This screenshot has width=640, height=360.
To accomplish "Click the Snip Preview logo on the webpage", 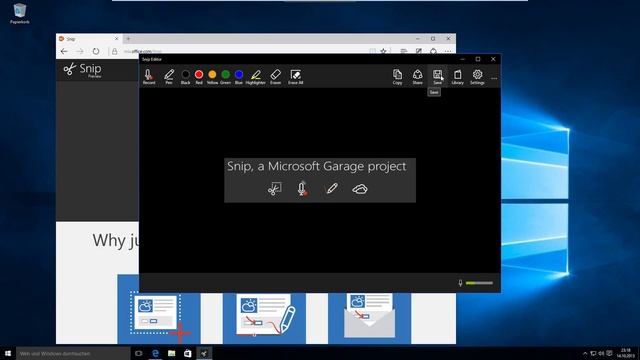I will coord(83,70).
